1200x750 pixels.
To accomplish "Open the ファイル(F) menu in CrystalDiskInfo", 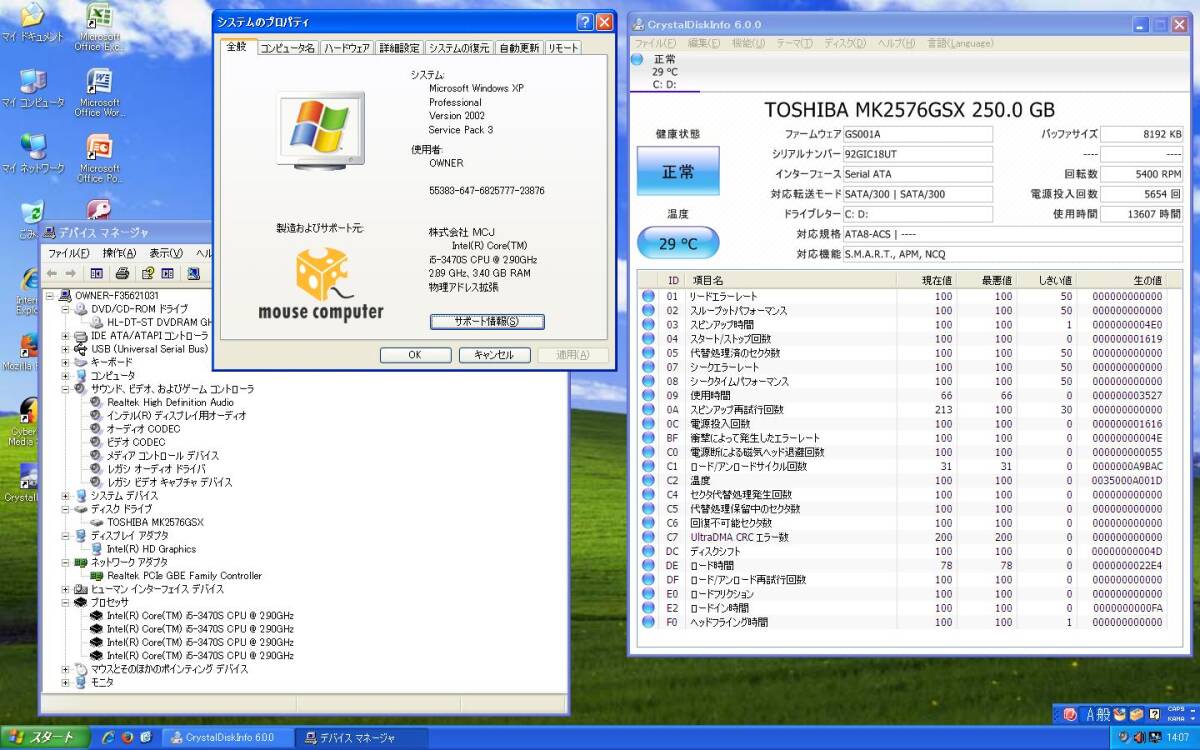I will pos(655,44).
